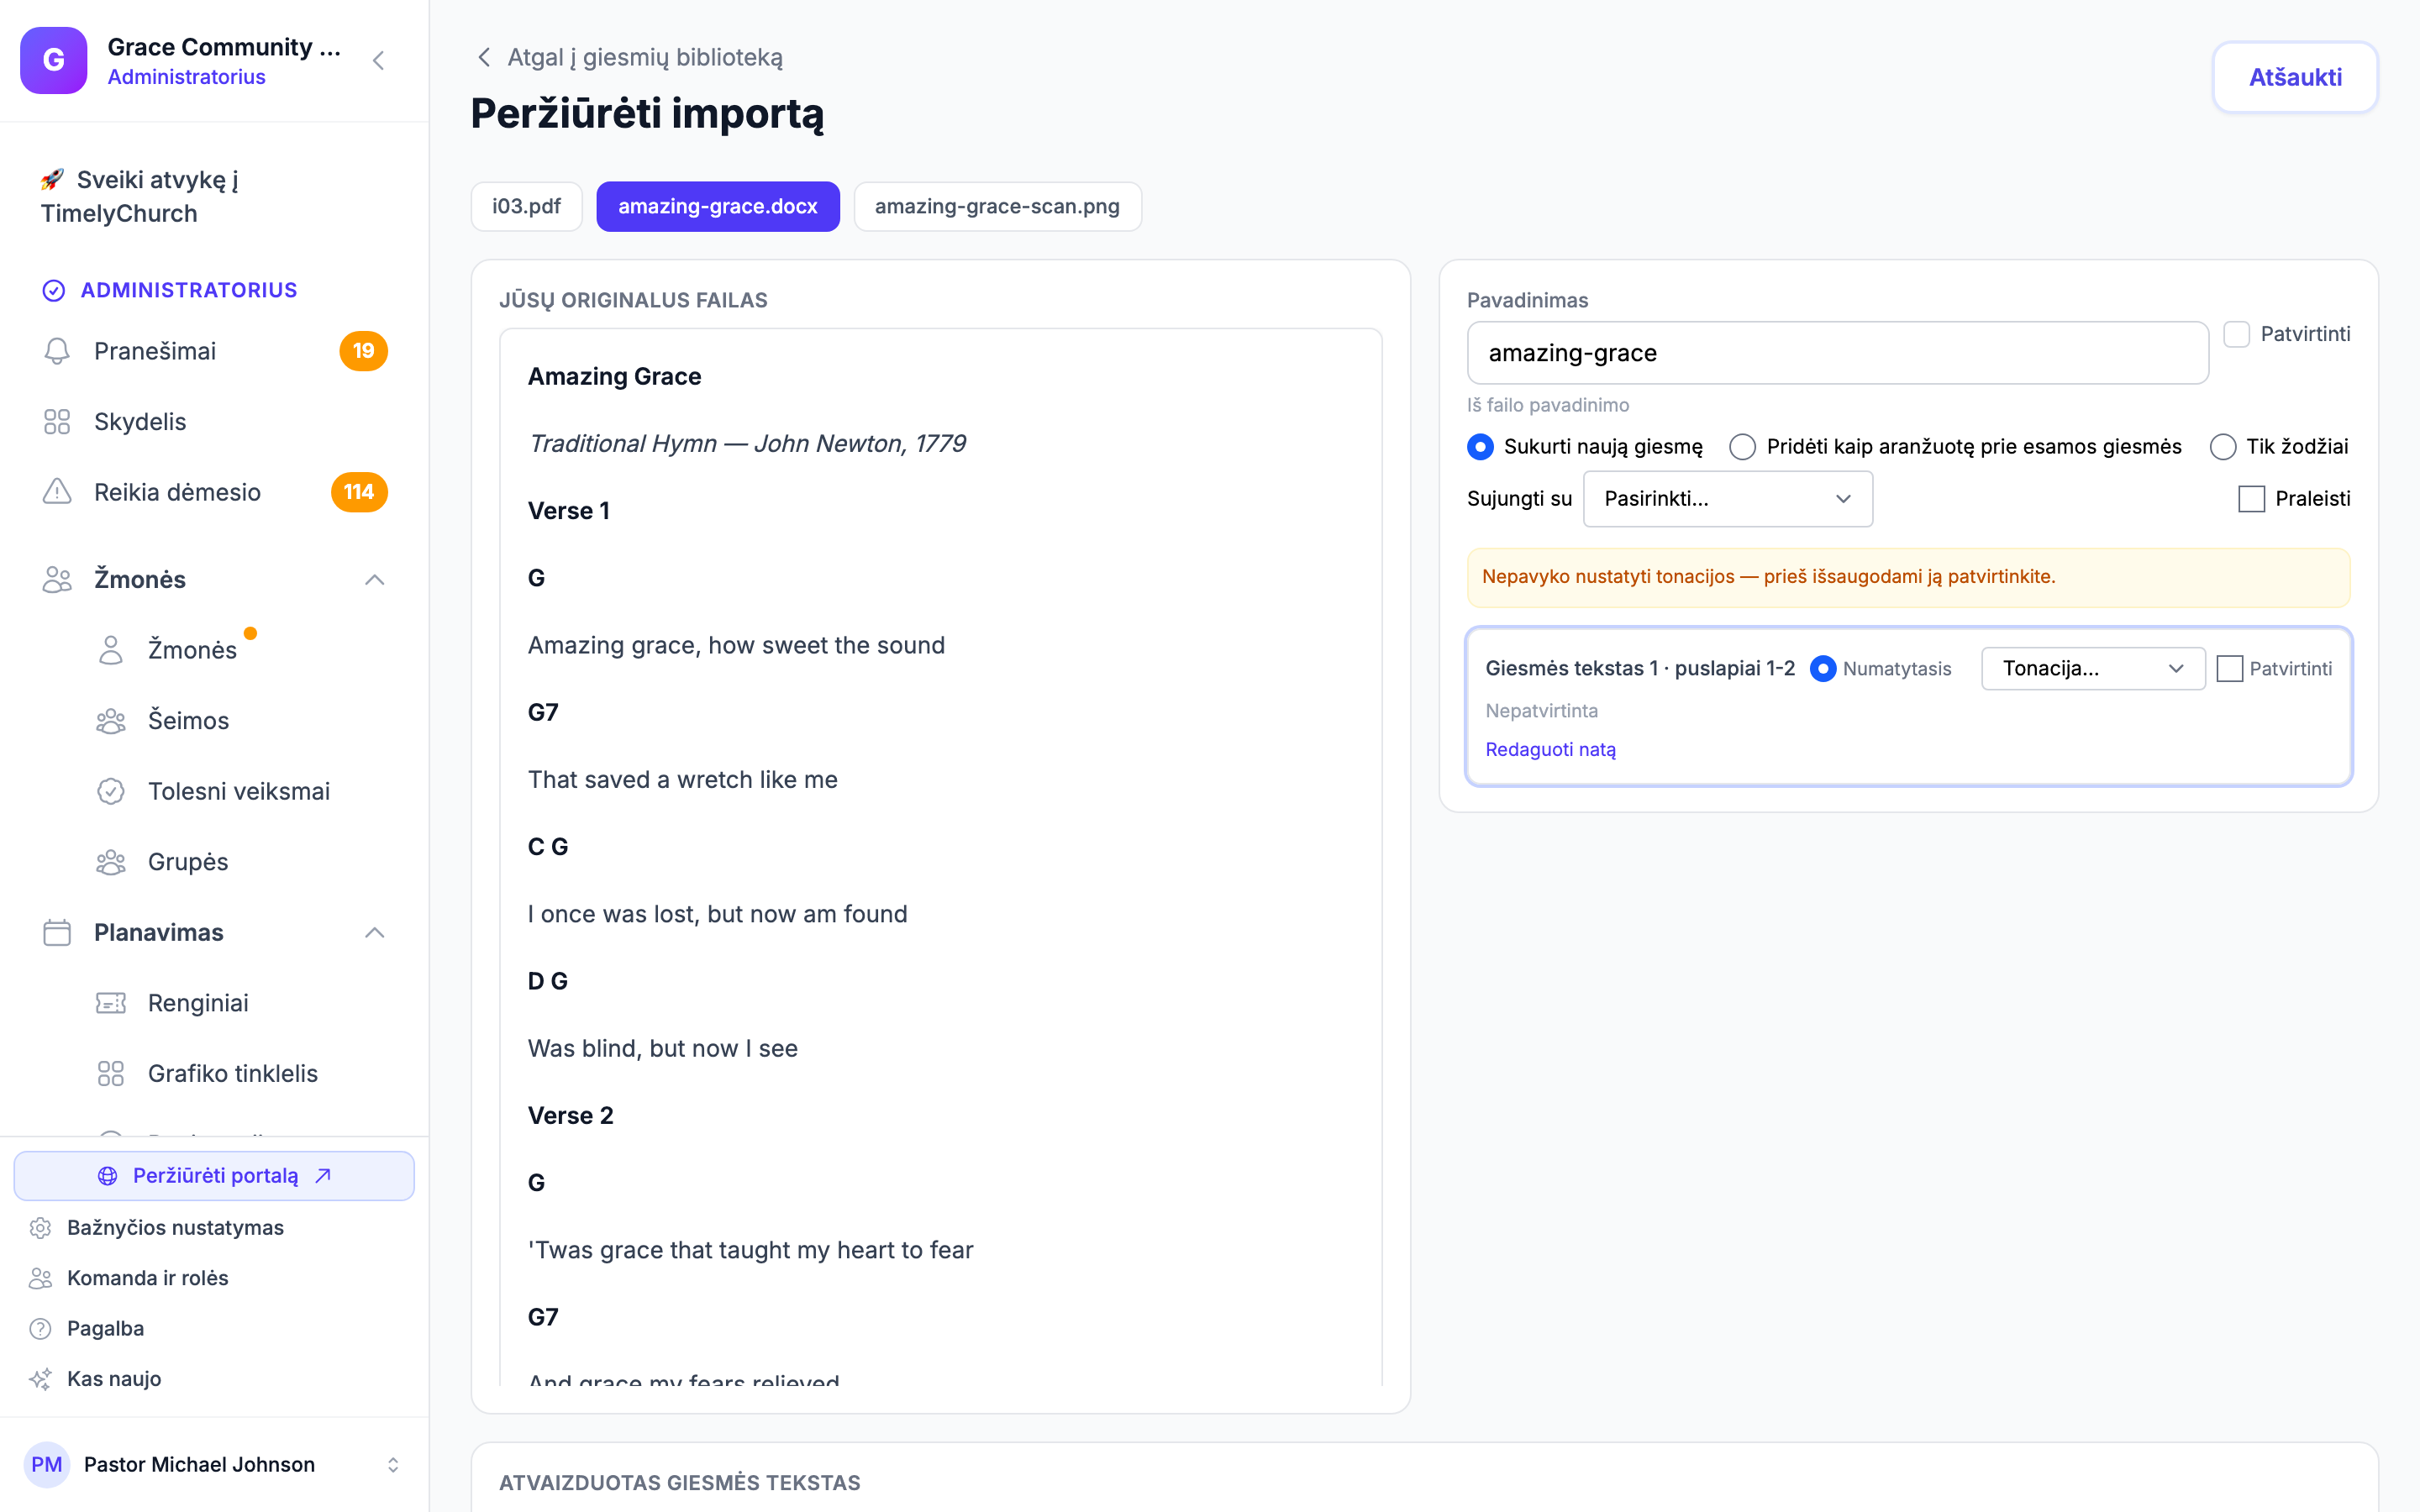
Task: Click the globe icon in Peržiūrėti portalą
Action: pos(108,1176)
